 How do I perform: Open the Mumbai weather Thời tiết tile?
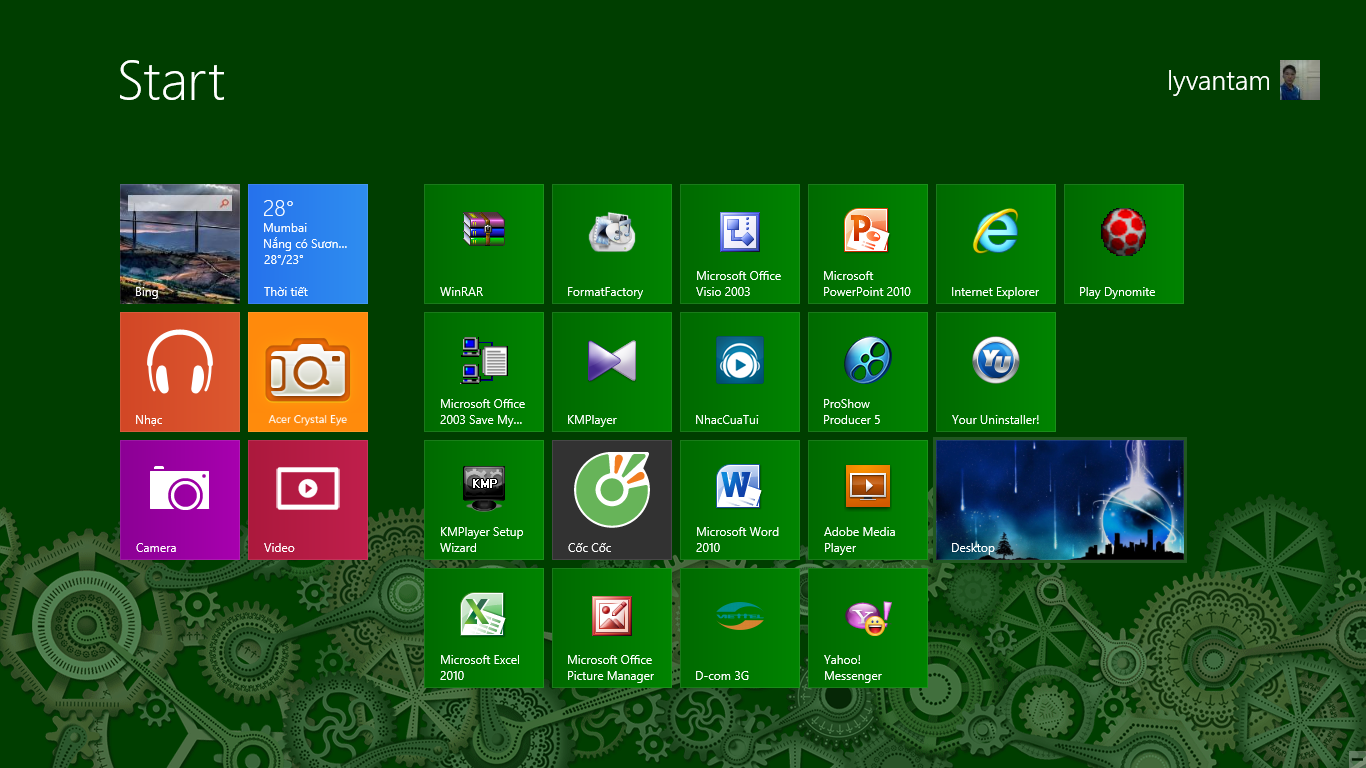308,244
